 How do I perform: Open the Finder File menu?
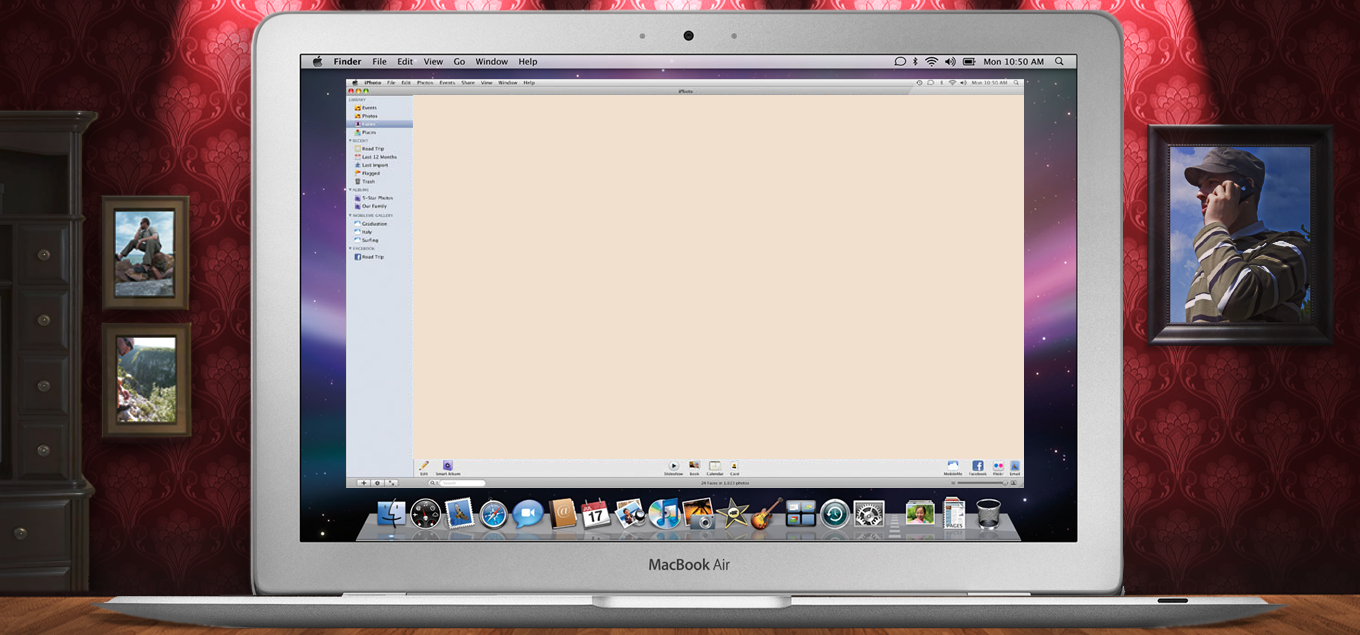pyautogui.click(x=380, y=62)
